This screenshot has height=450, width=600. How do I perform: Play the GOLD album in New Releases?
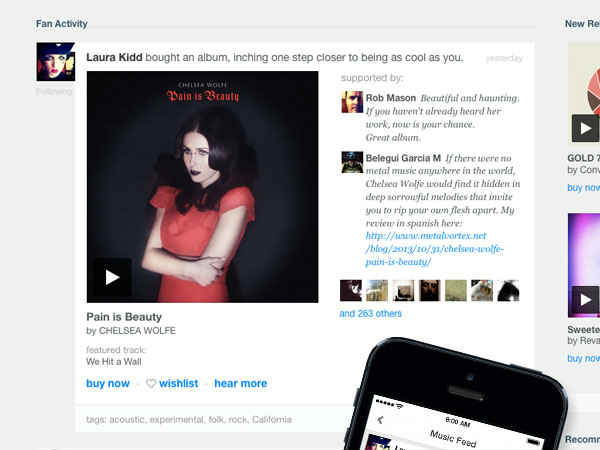[585, 128]
